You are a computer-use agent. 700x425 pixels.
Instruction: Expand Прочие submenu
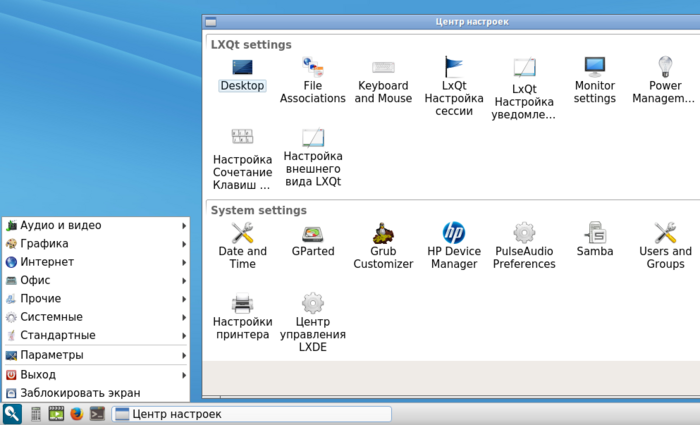point(96,299)
